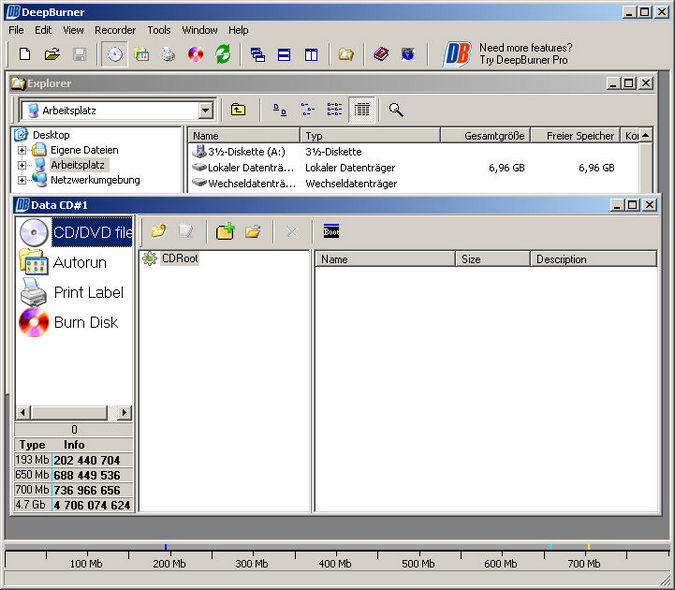The width and height of the screenshot is (675, 590).
Task: Click the disabled Save floppy icon
Action: tap(80, 54)
